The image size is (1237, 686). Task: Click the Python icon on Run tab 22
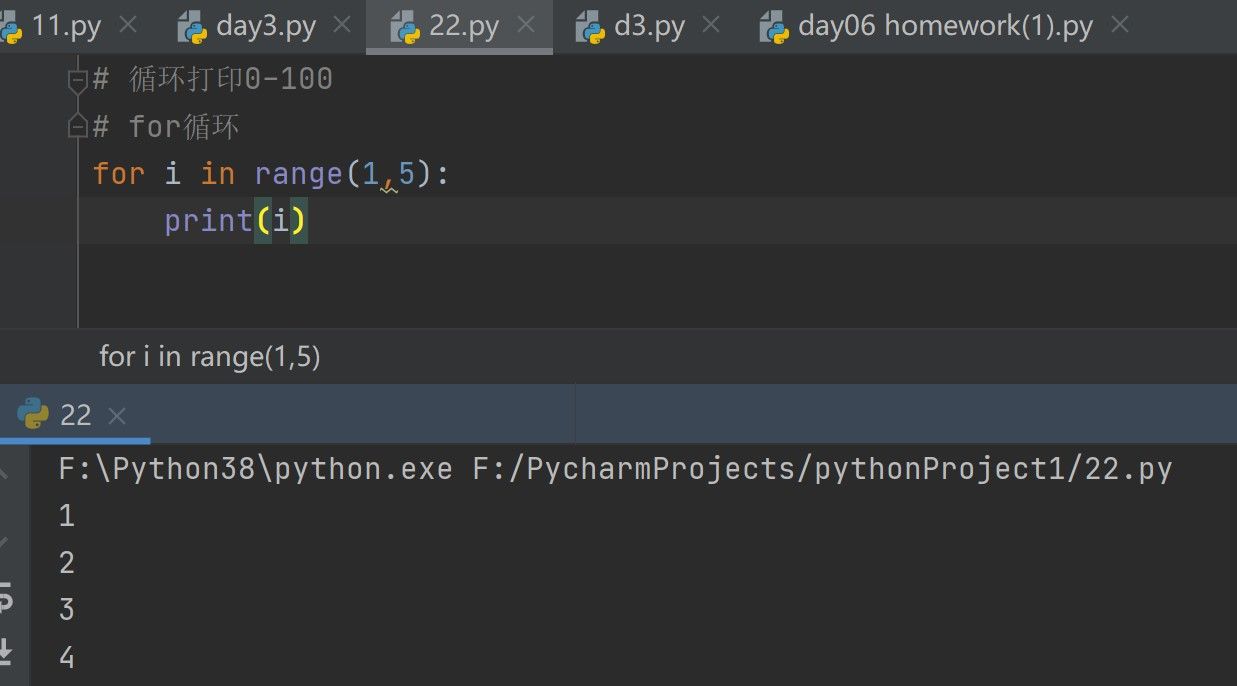click(x=33, y=414)
